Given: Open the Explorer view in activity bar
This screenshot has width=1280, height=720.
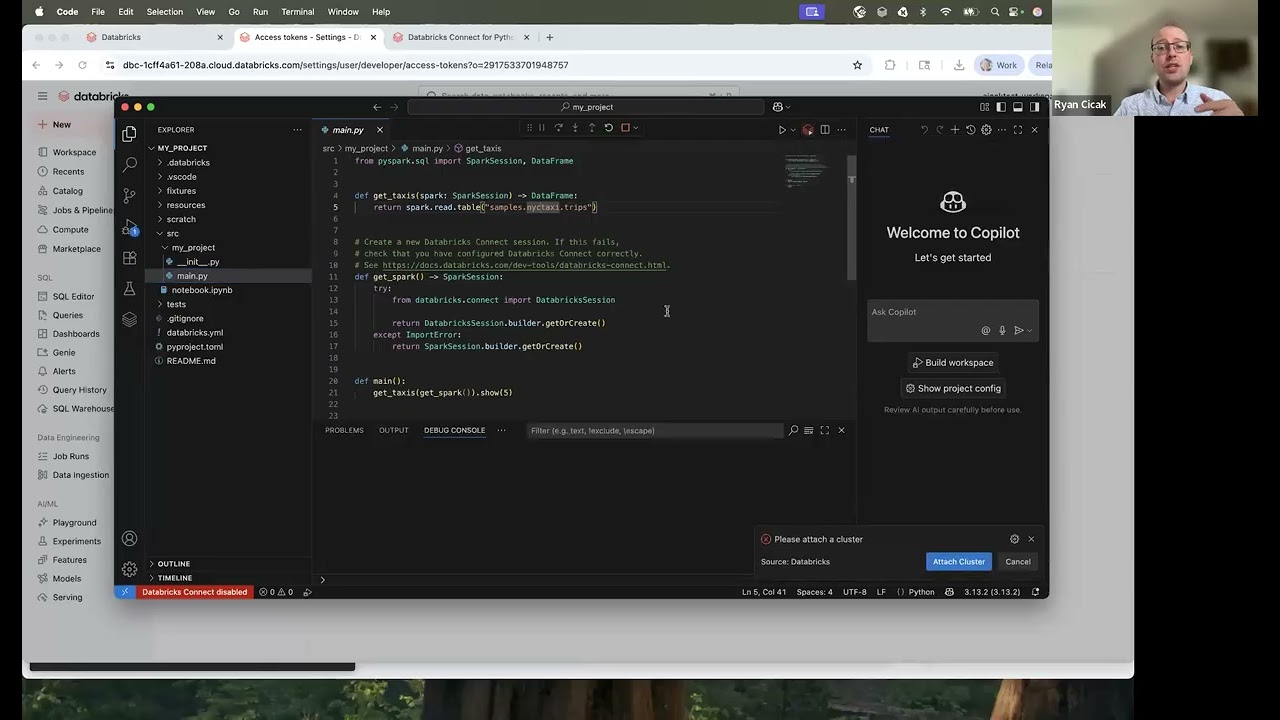Looking at the screenshot, I should pos(129,133).
